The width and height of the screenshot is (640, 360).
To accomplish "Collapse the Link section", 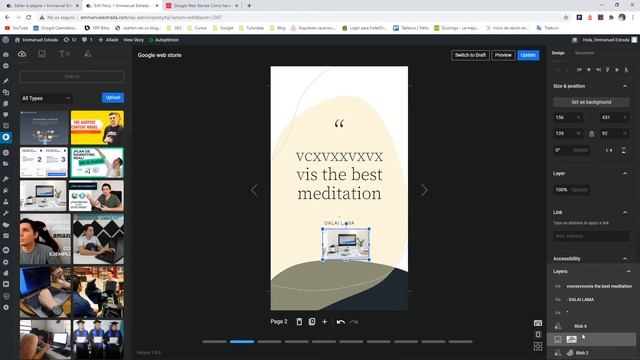I will [x=625, y=212].
